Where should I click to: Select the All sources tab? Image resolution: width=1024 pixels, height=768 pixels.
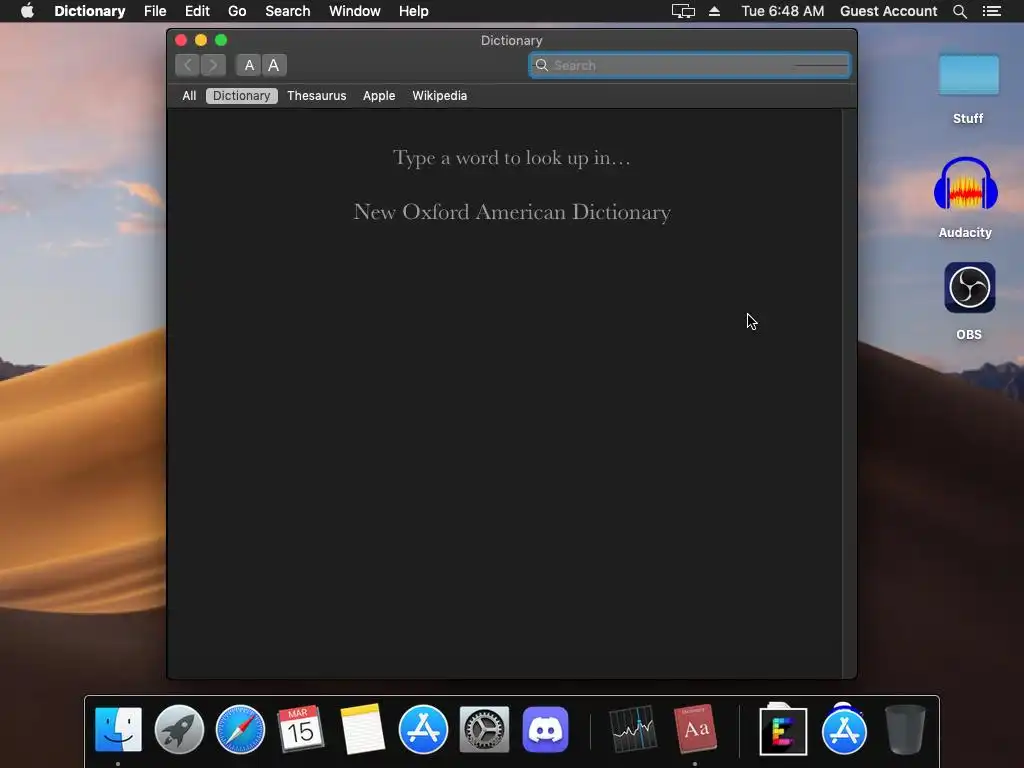(x=189, y=96)
